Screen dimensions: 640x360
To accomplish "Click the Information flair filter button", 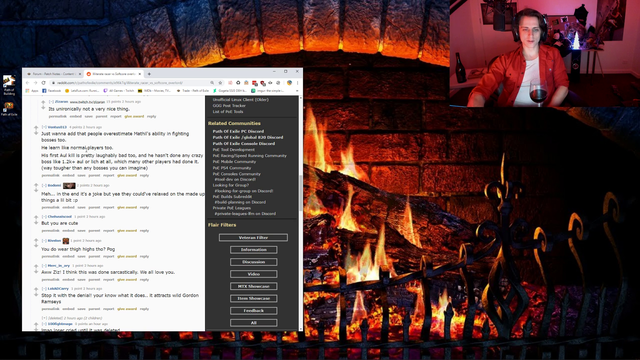I will coord(253,249).
